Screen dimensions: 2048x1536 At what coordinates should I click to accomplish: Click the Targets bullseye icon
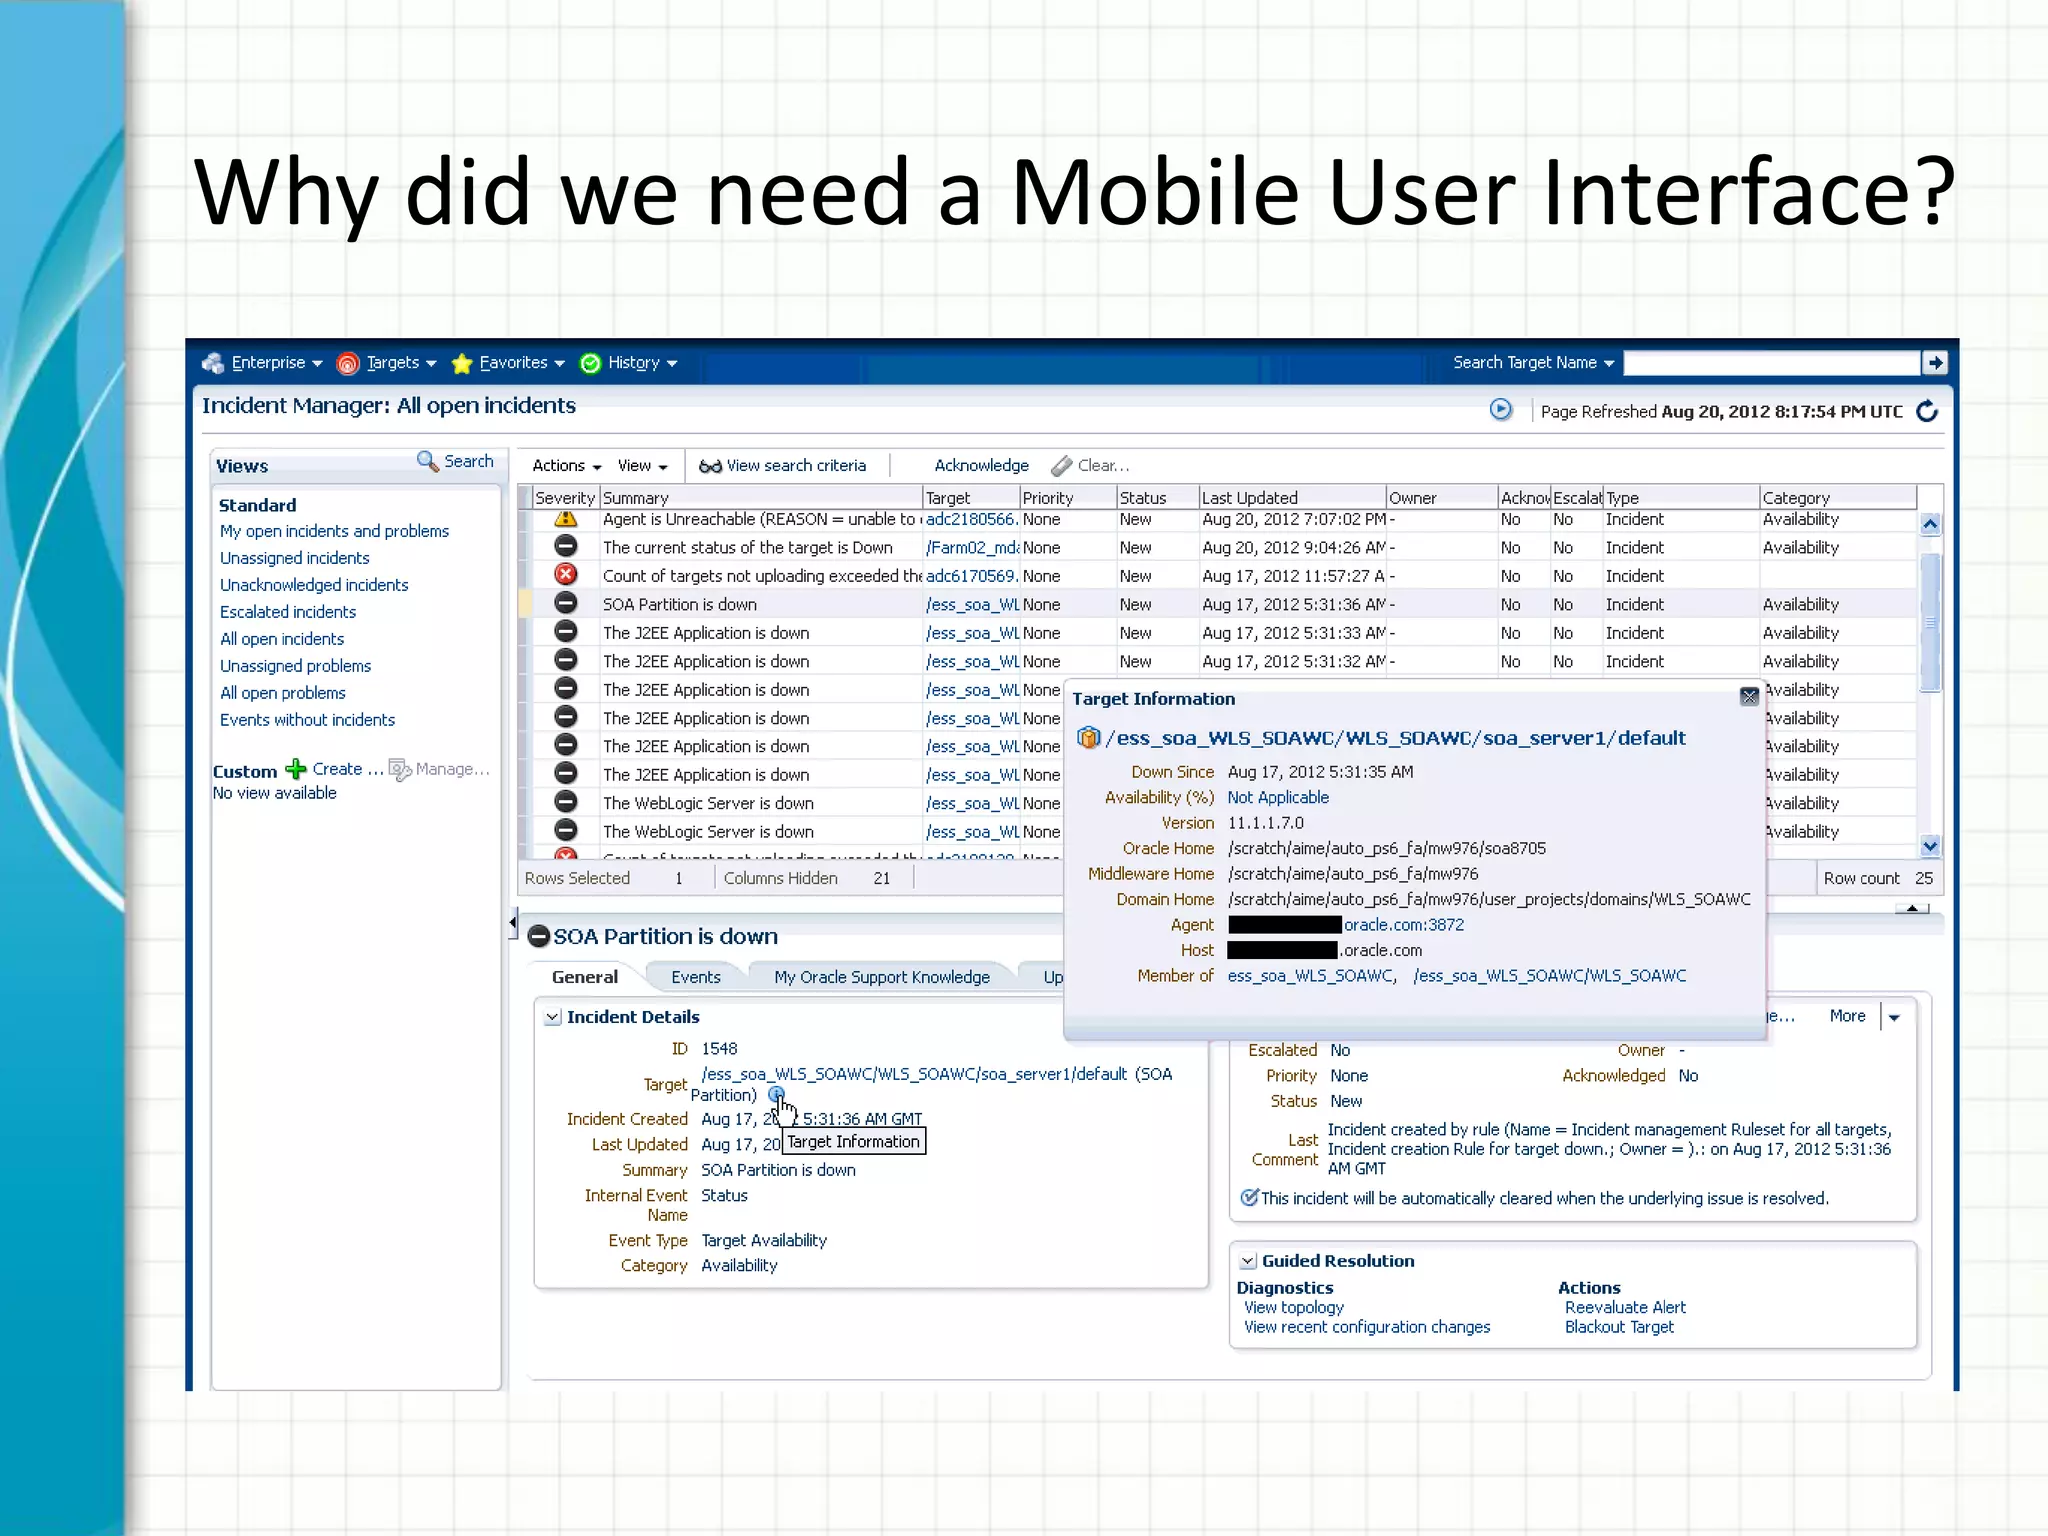pyautogui.click(x=348, y=364)
